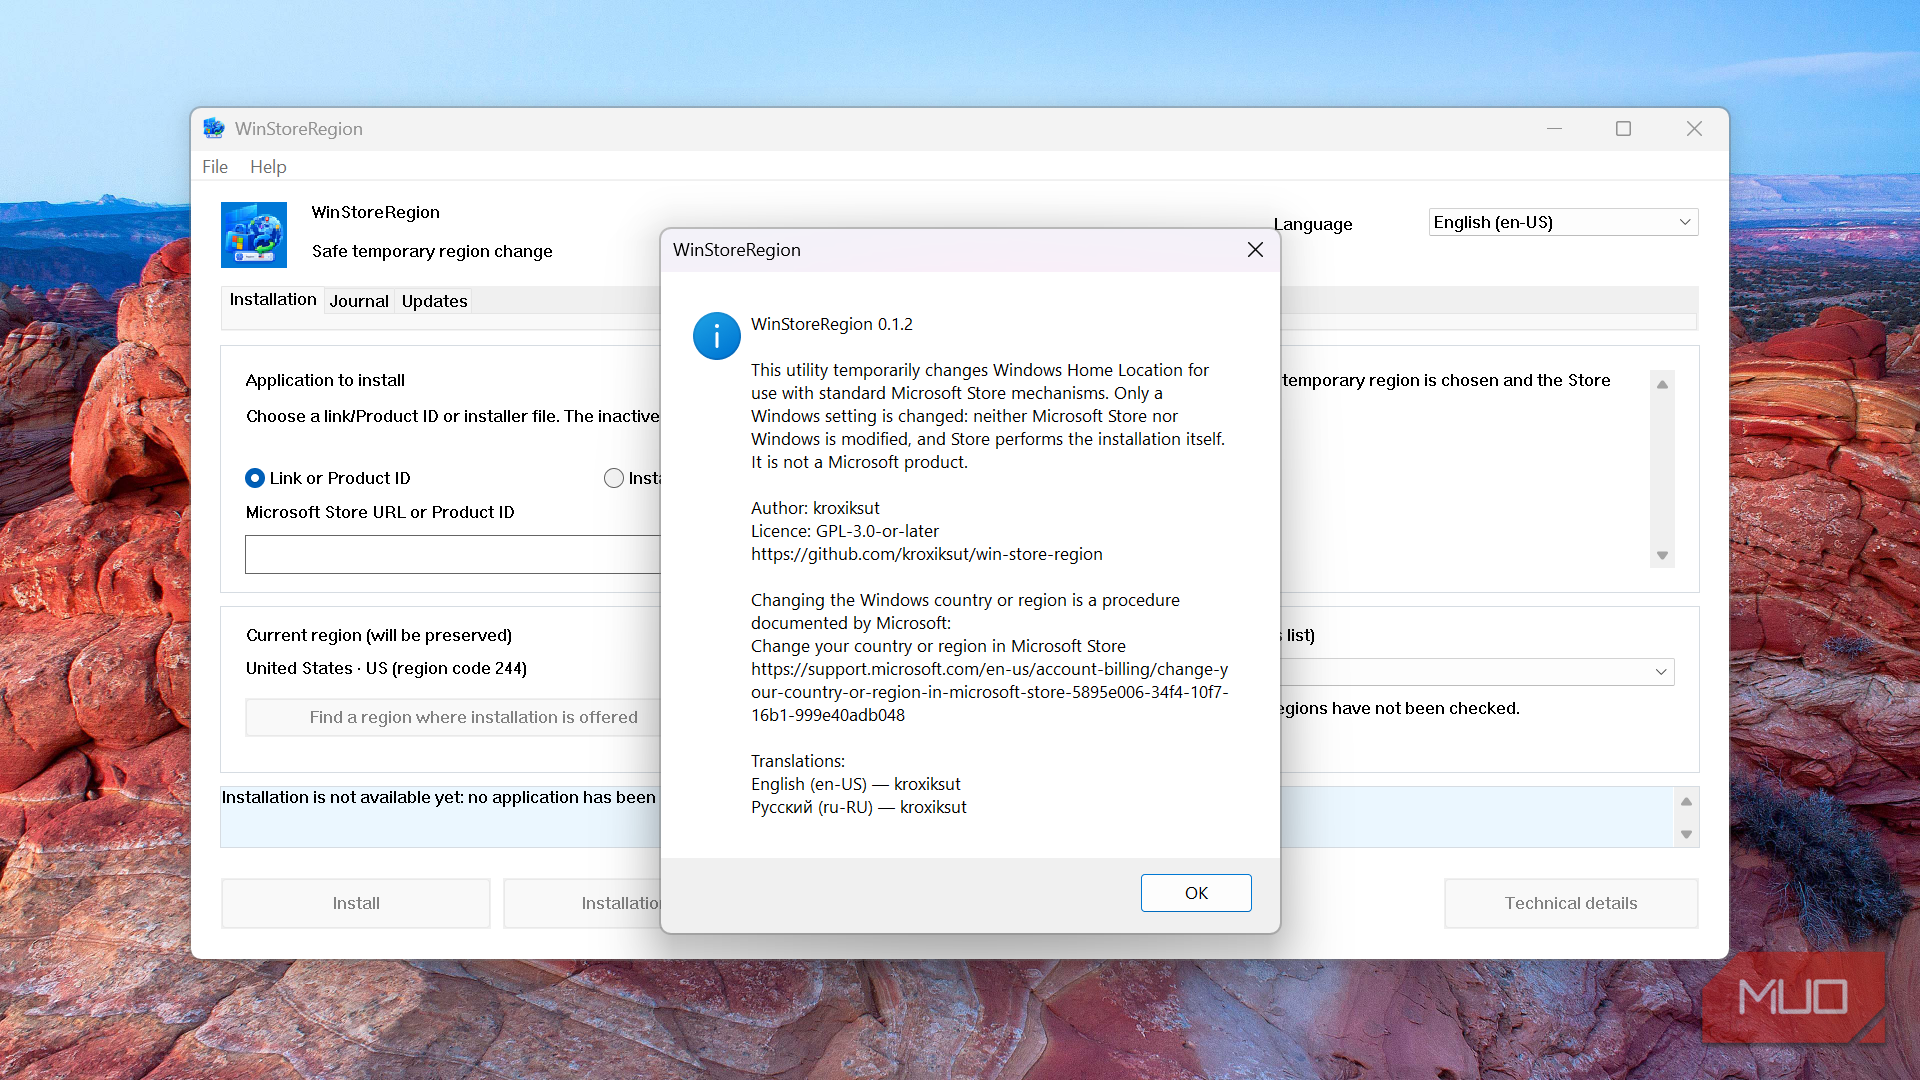Click the GitHub win-store-region URL text

coord(927,554)
